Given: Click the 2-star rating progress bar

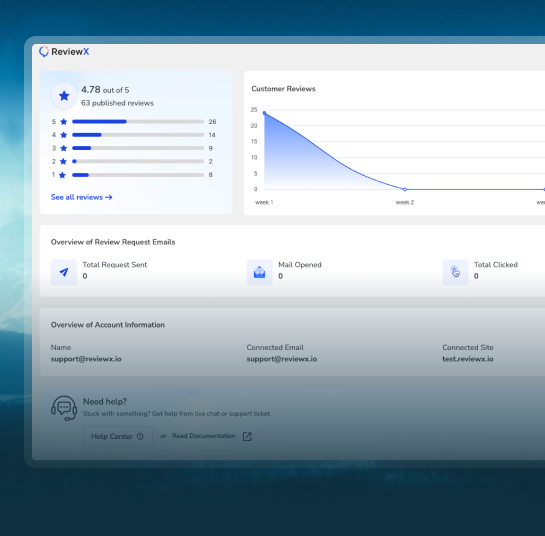Looking at the screenshot, I should [138, 161].
